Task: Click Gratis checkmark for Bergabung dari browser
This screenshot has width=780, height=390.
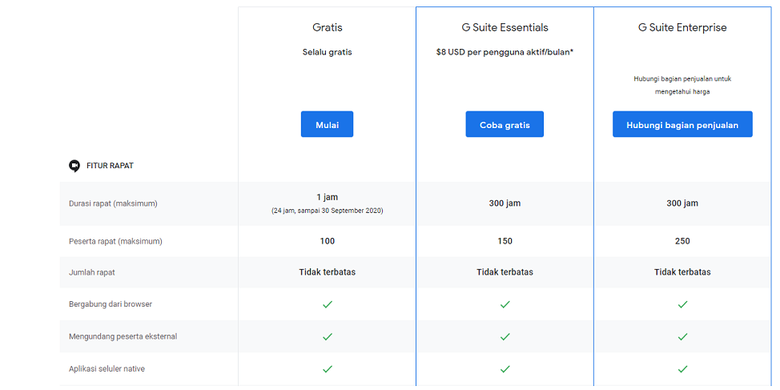Action: 327,304
